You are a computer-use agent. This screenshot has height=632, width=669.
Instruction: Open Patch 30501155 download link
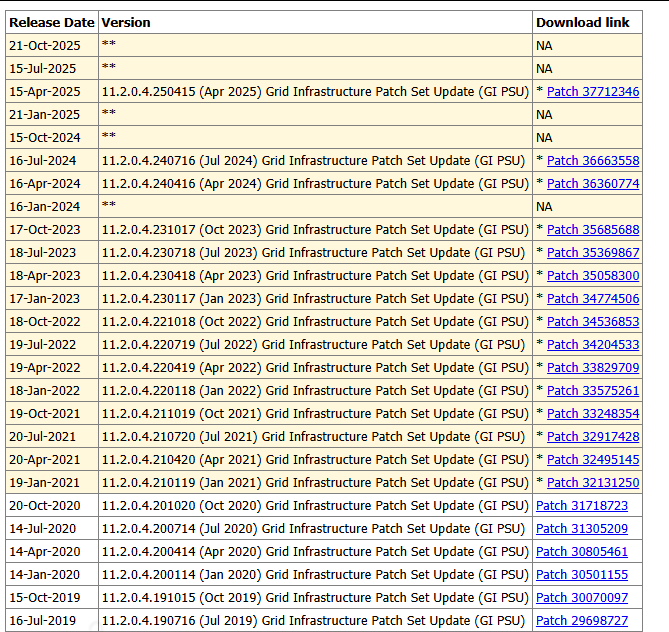tap(582, 576)
